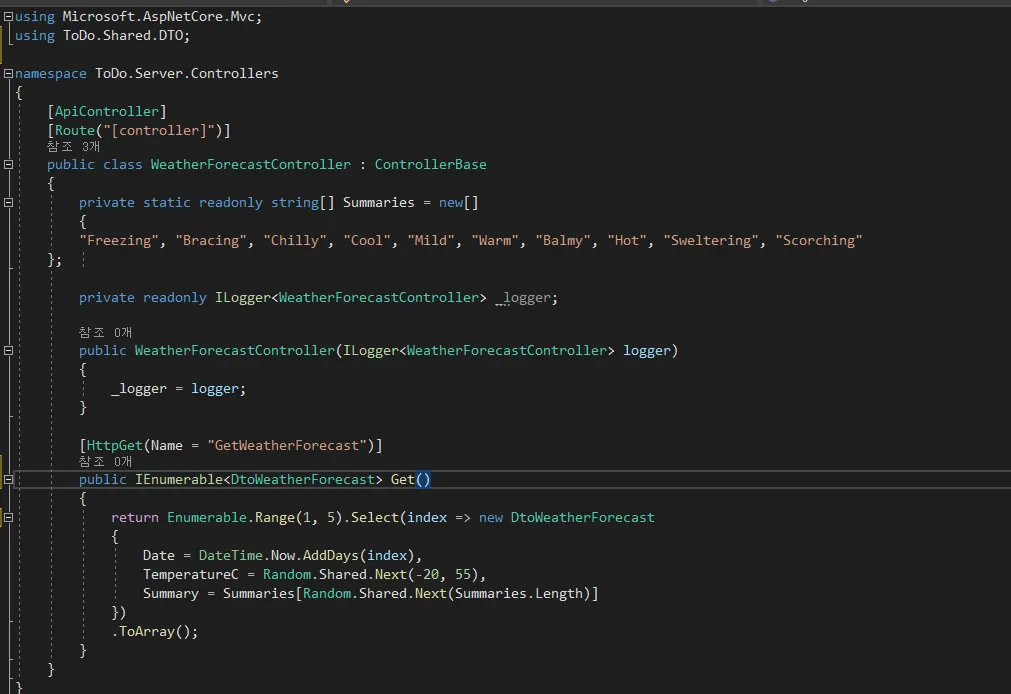Click 'Microsoft.AspNetCore.Mvc' in the using line
1011x694 pixels.
(158, 17)
